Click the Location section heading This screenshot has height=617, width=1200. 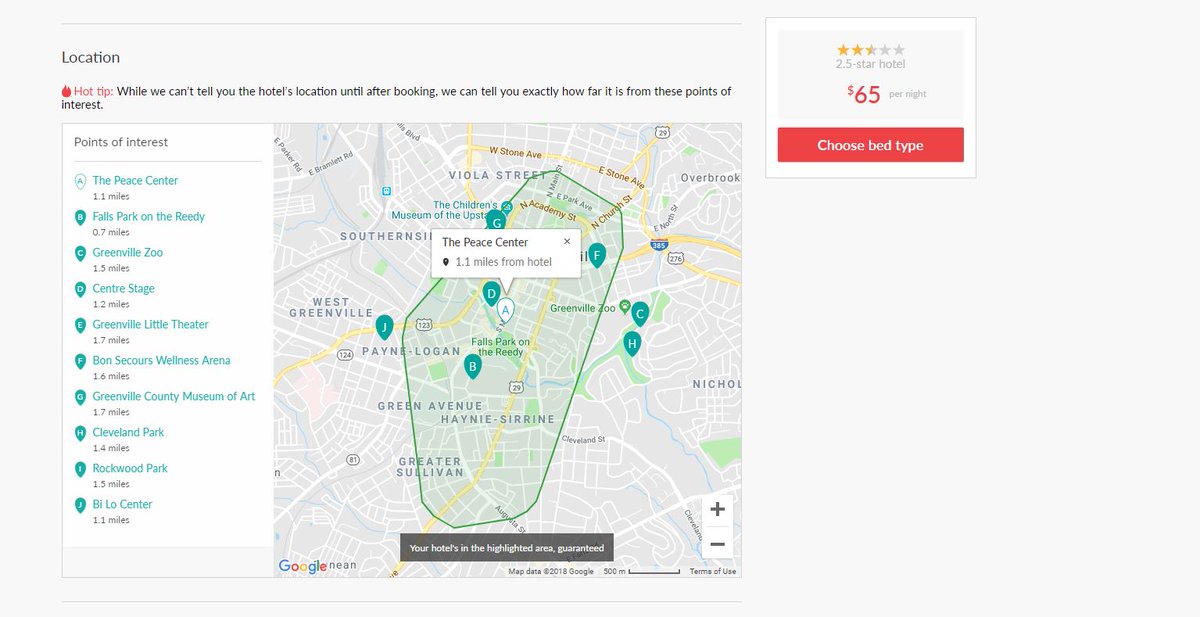click(91, 57)
